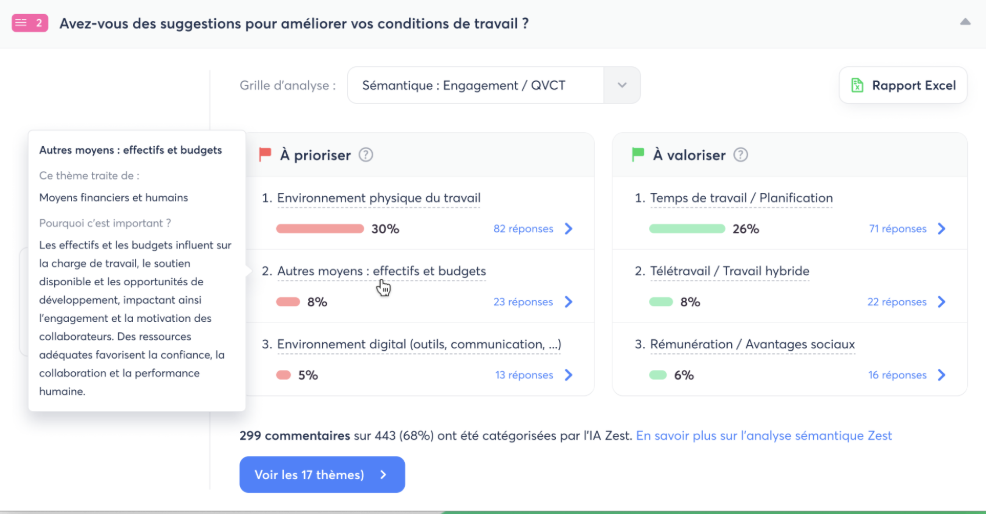Click the green À valoriser flag icon

pos(637,155)
